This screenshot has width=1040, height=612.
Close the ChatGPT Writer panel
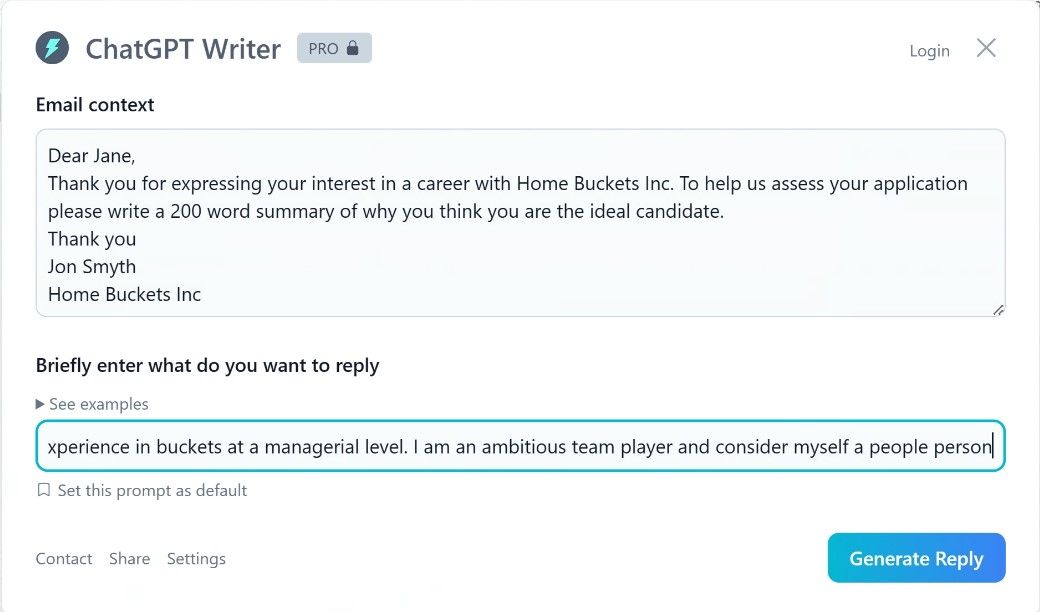986,48
